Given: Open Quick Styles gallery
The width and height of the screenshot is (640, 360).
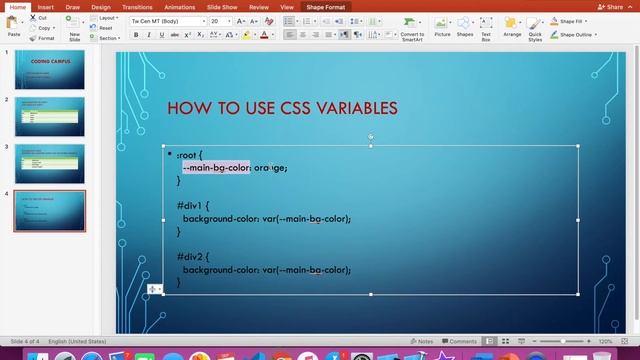Looking at the screenshot, I should click(x=535, y=29).
